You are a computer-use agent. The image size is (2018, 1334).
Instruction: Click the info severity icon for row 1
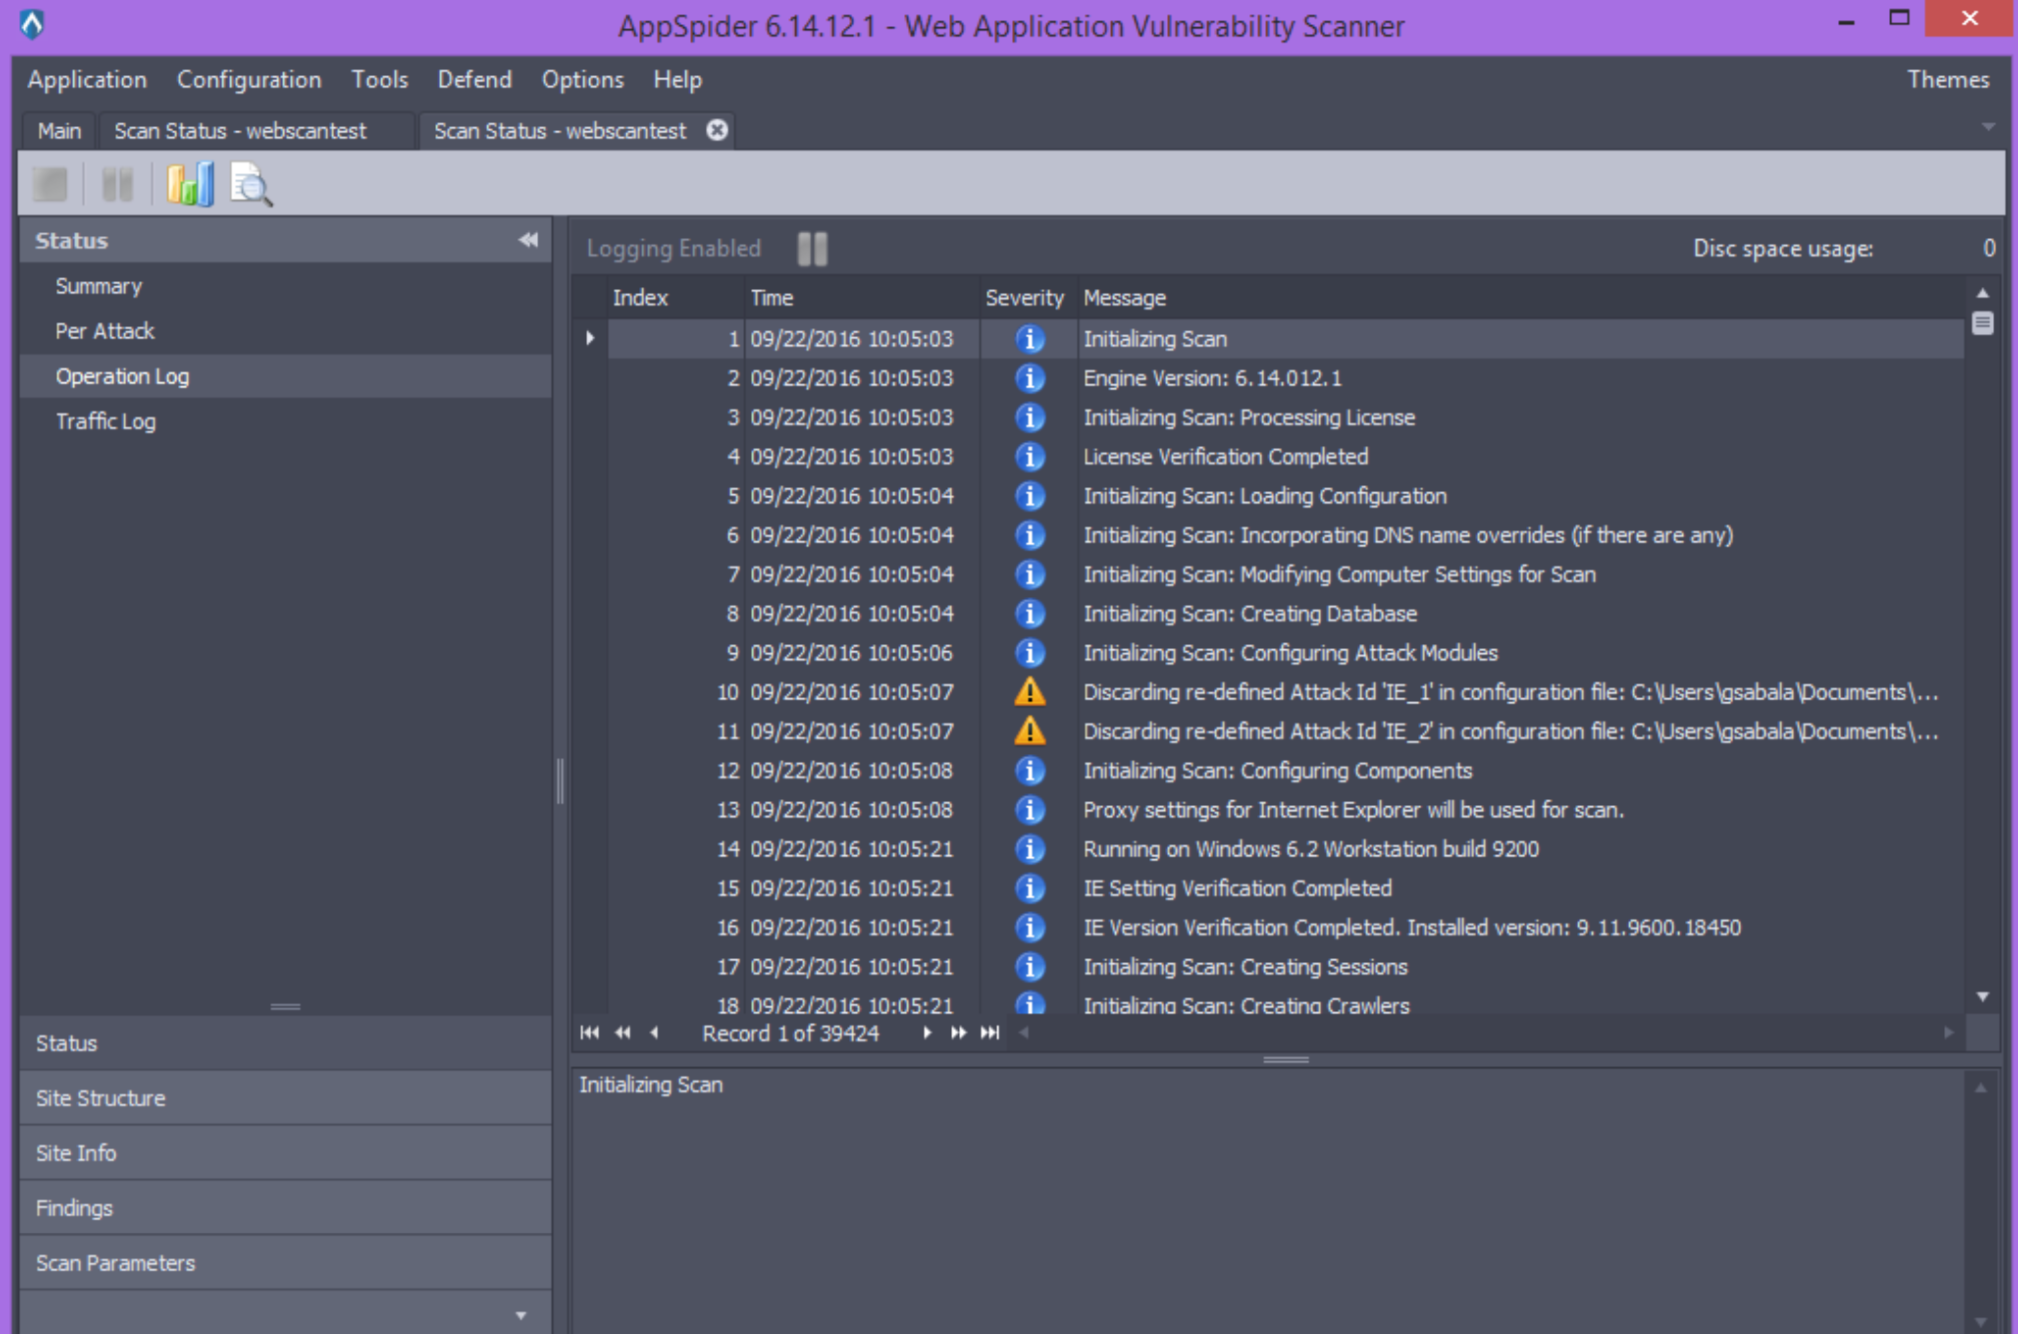coord(1030,339)
